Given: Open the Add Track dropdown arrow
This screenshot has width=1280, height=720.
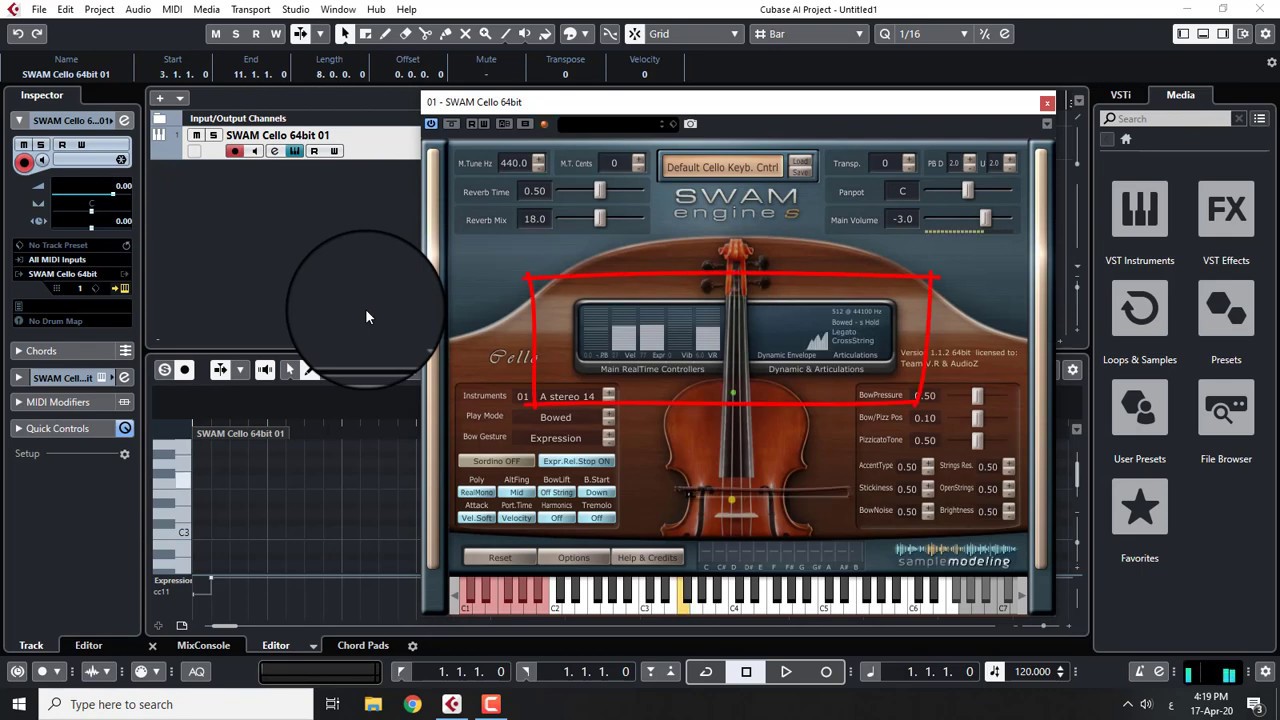Looking at the screenshot, I should (180, 98).
